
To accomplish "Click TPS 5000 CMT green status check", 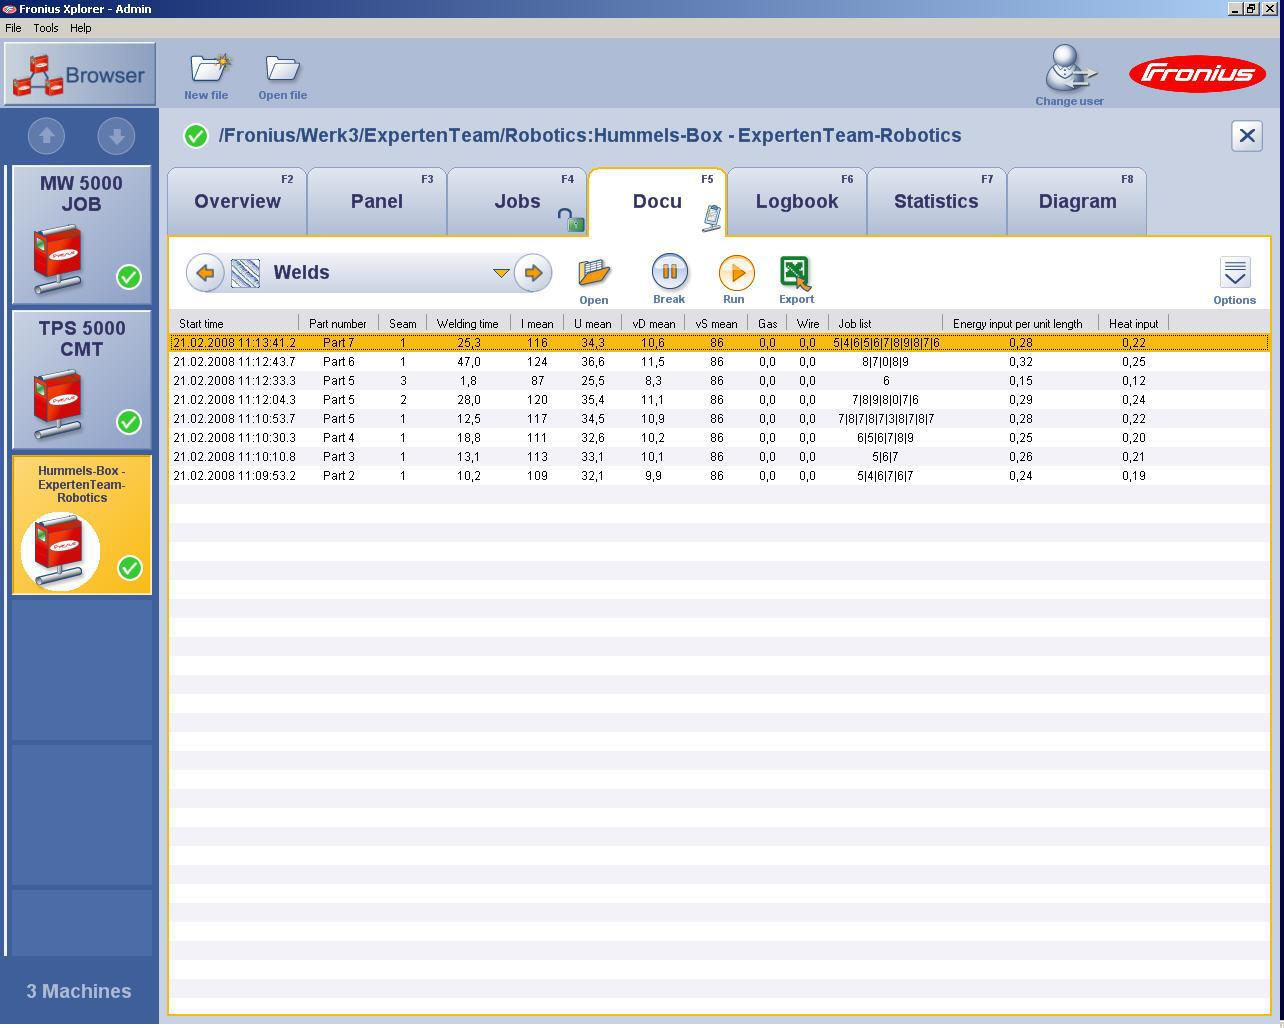I will click(129, 422).
